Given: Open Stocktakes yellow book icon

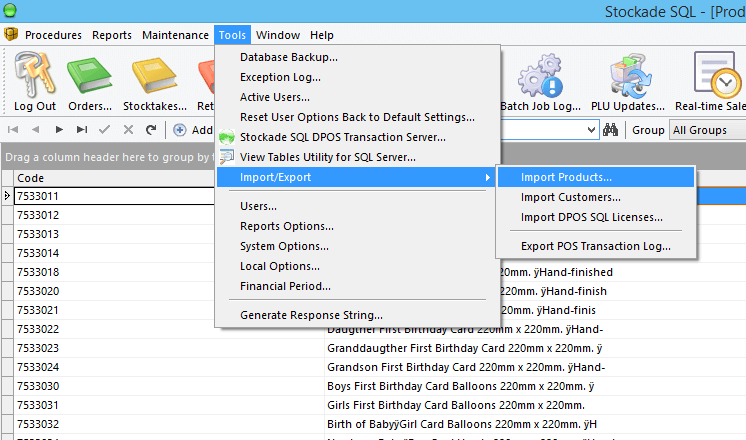Looking at the screenshot, I should point(155,75).
